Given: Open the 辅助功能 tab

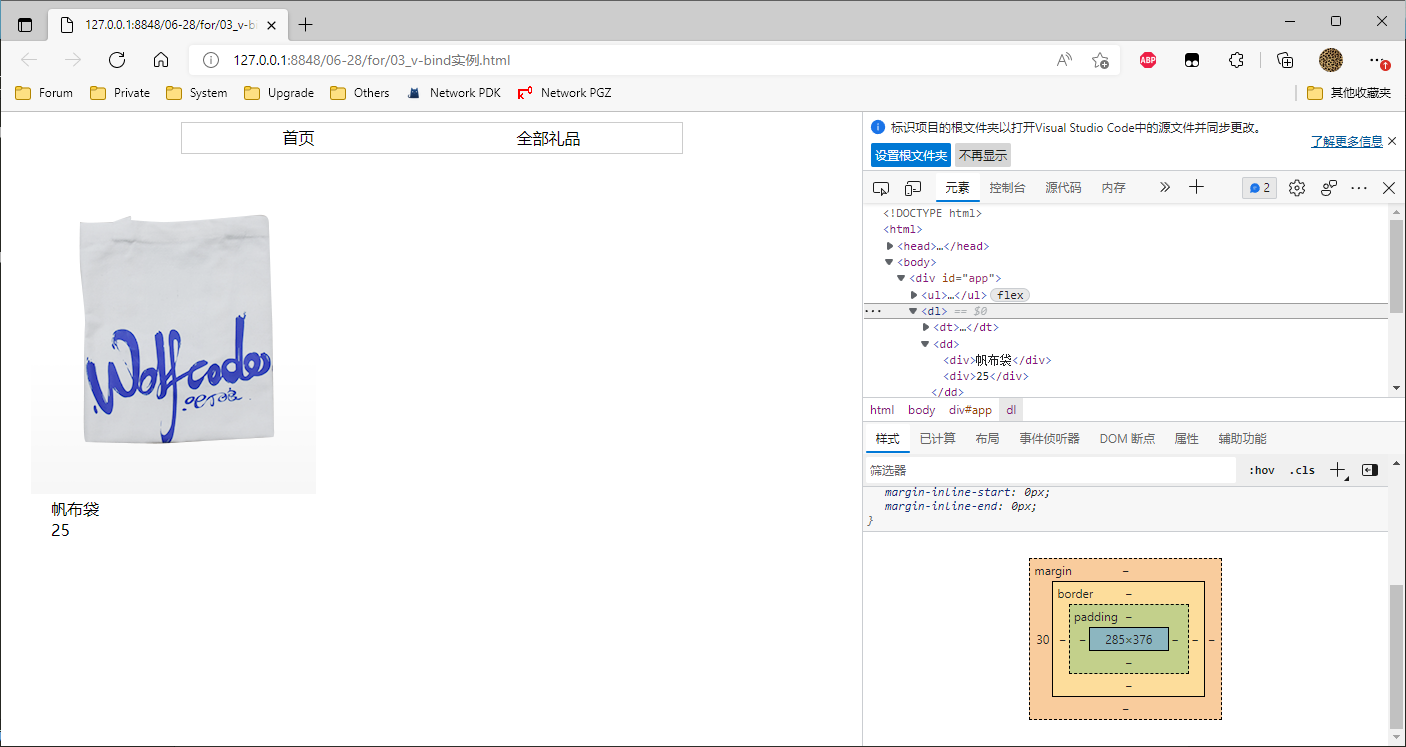Looking at the screenshot, I should pos(1242,439).
